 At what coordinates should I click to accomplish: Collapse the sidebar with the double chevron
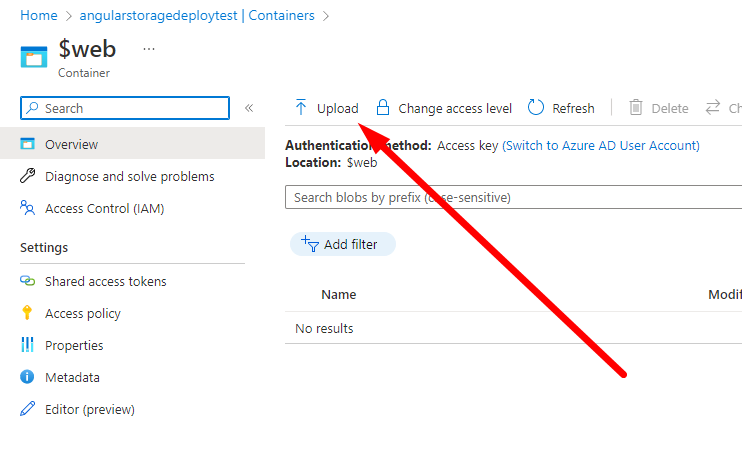(249, 108)
